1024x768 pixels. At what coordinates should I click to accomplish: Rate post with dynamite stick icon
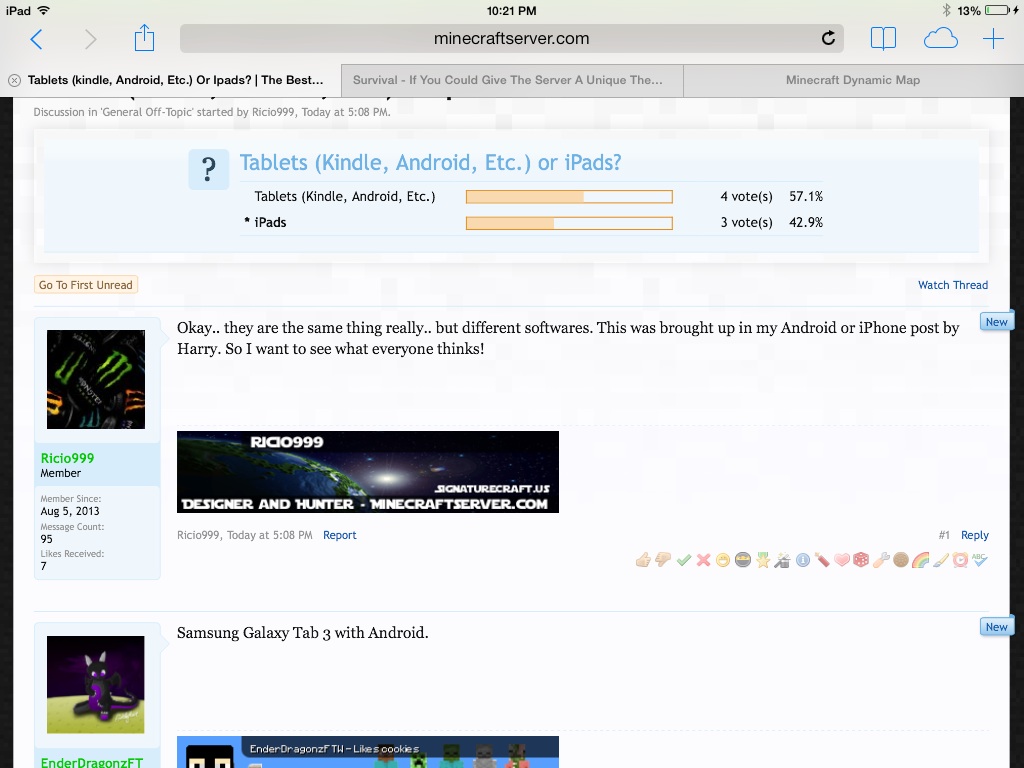[x=822, y=560]
